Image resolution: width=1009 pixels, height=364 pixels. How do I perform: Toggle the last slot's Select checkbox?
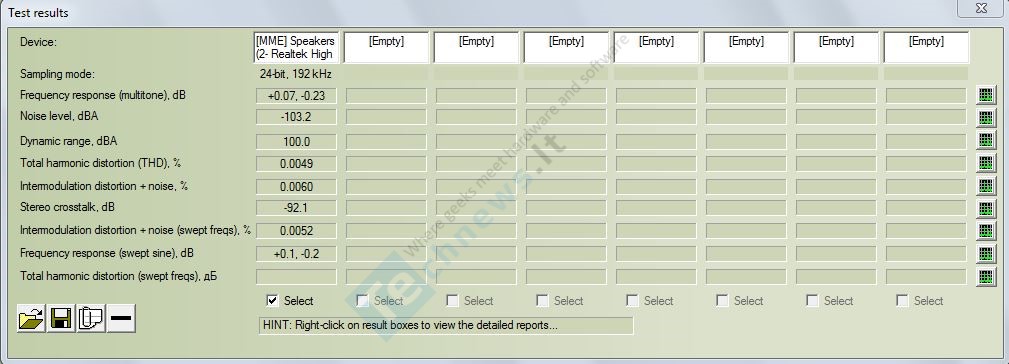click(x=903, y=300)
